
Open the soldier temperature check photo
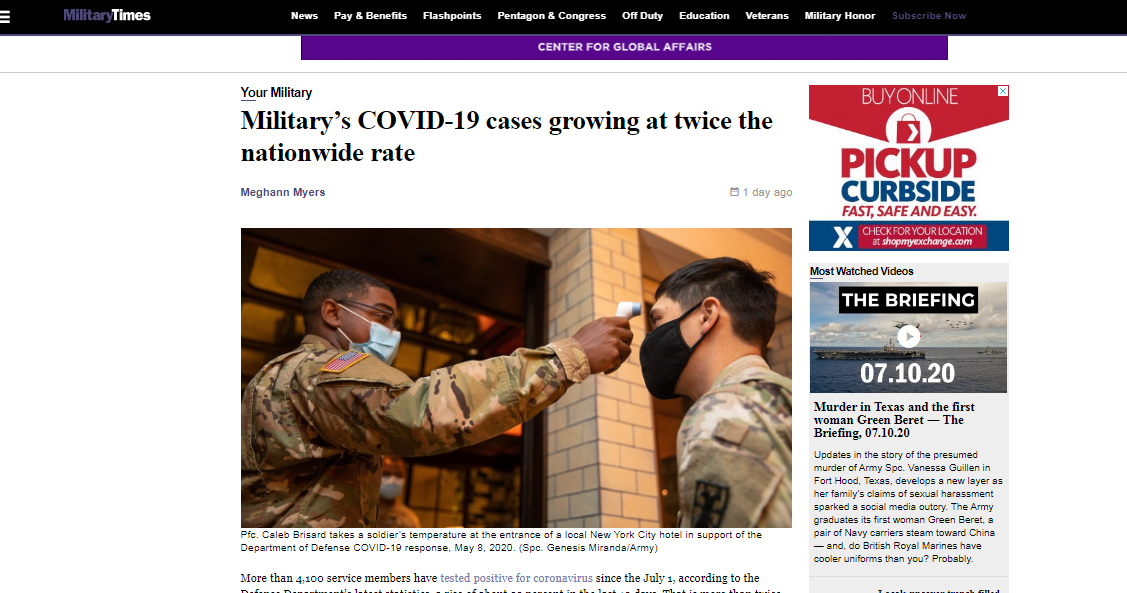pos(516,378)
